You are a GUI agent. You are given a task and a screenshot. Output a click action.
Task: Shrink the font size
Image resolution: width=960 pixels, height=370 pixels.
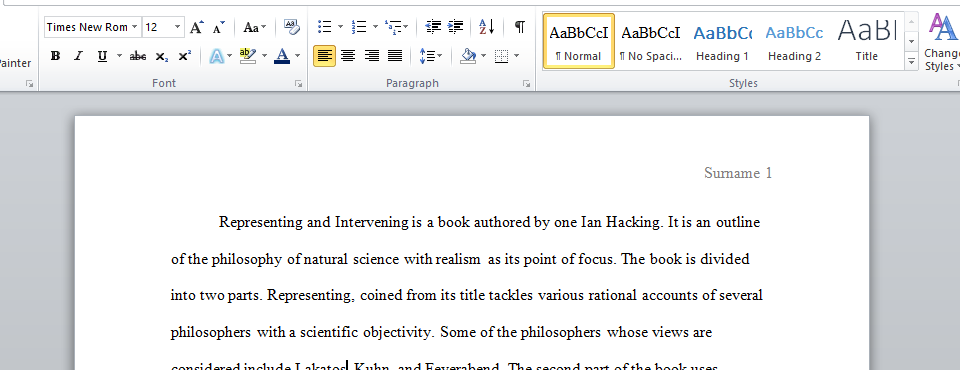219,27
